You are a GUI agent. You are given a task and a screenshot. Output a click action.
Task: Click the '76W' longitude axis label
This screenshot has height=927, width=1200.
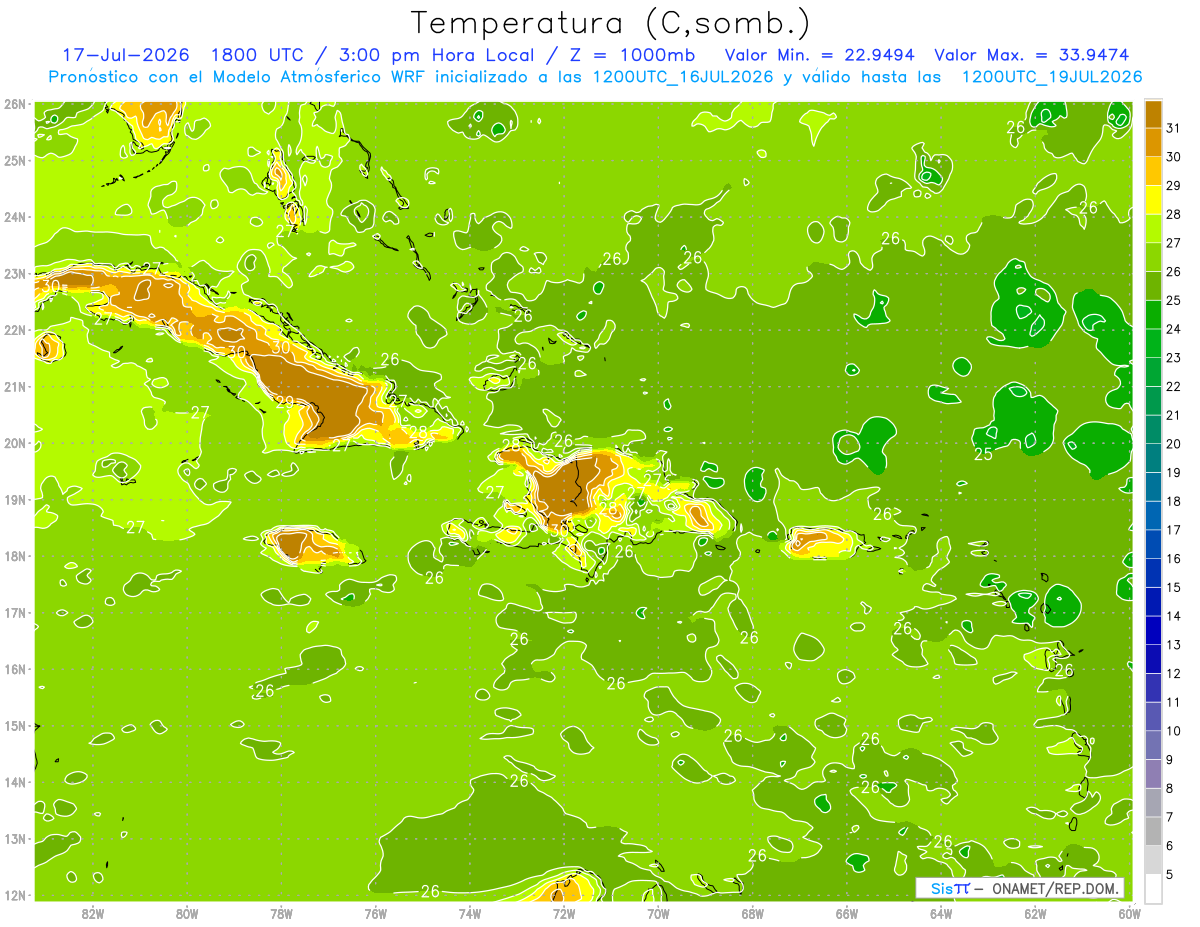376,912
